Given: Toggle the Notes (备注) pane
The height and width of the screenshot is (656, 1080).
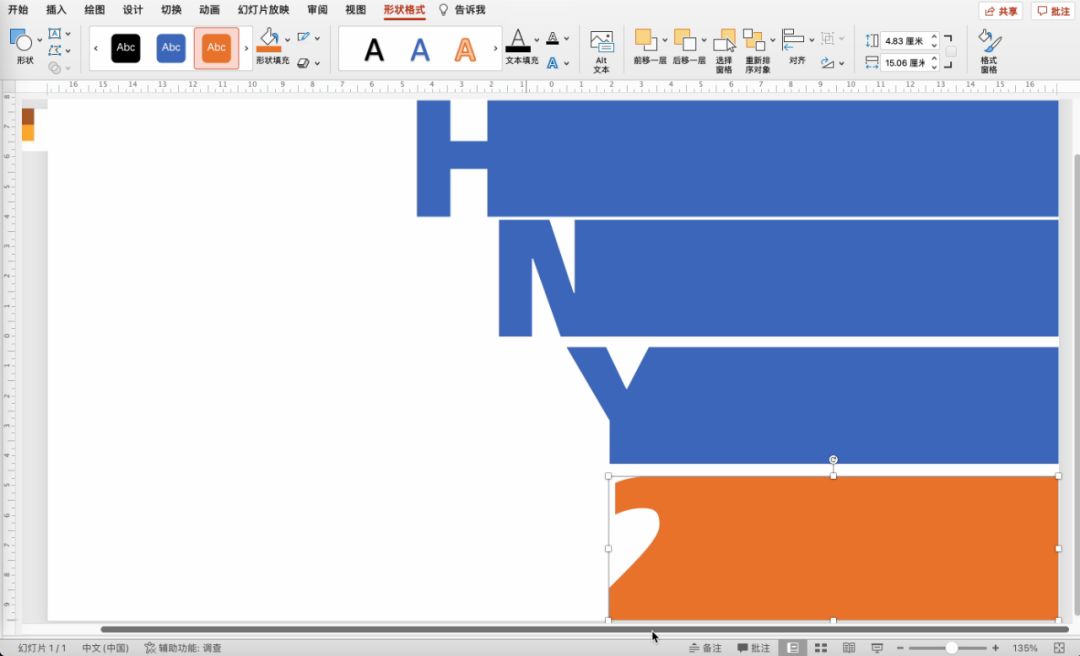Looking at the screenshot, I should coord(705,648).
